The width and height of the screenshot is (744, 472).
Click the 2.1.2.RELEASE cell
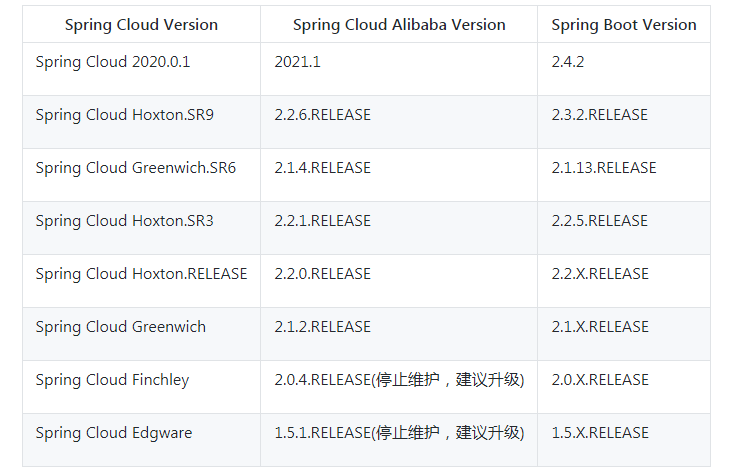(x=399, y=334)
